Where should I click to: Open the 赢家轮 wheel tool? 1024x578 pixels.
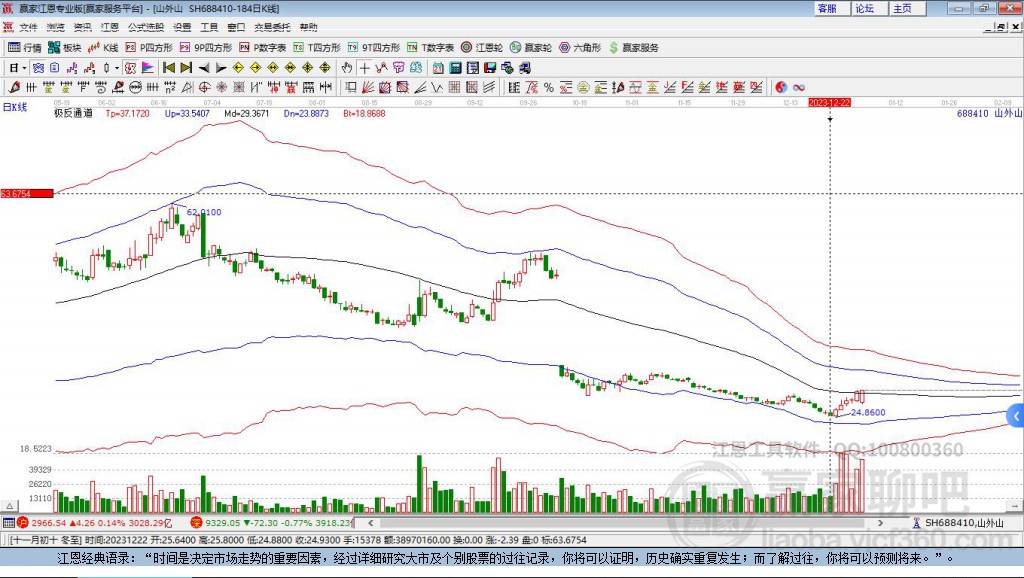(x=531, y=48)
